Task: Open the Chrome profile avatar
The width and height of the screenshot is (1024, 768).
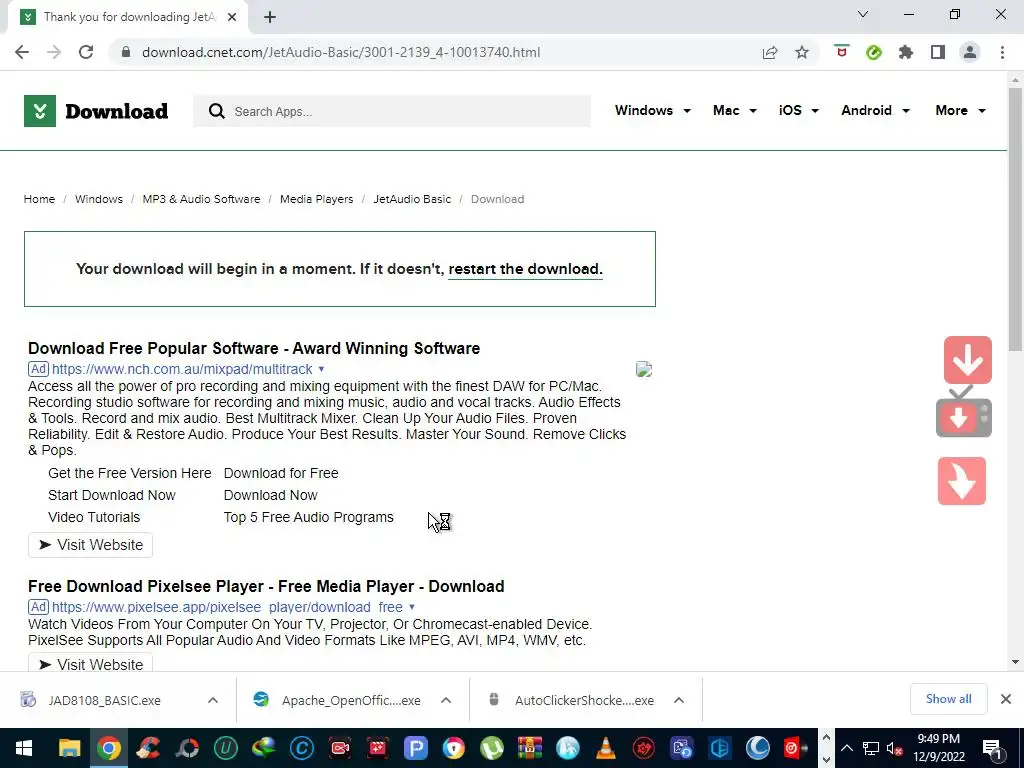Action: point(970,52)
